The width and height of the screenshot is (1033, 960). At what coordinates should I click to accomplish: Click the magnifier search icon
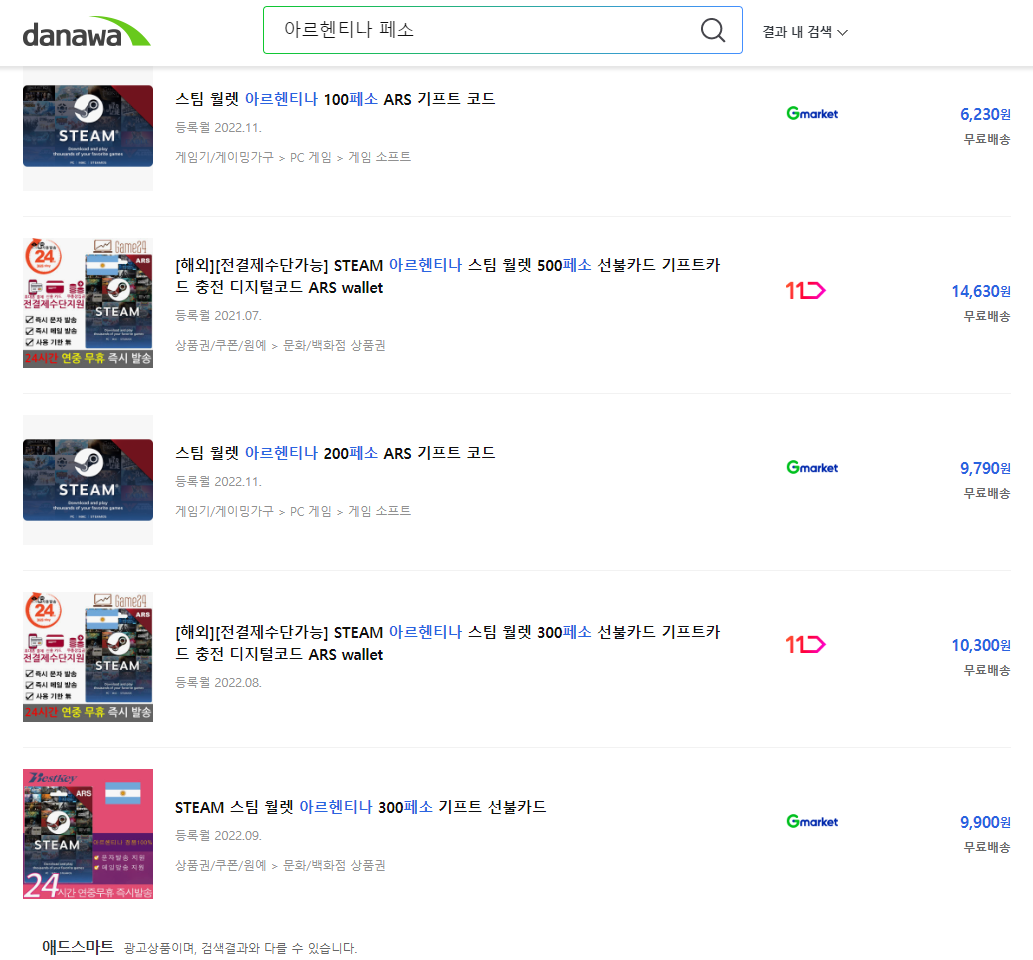[x=712, y=30]
